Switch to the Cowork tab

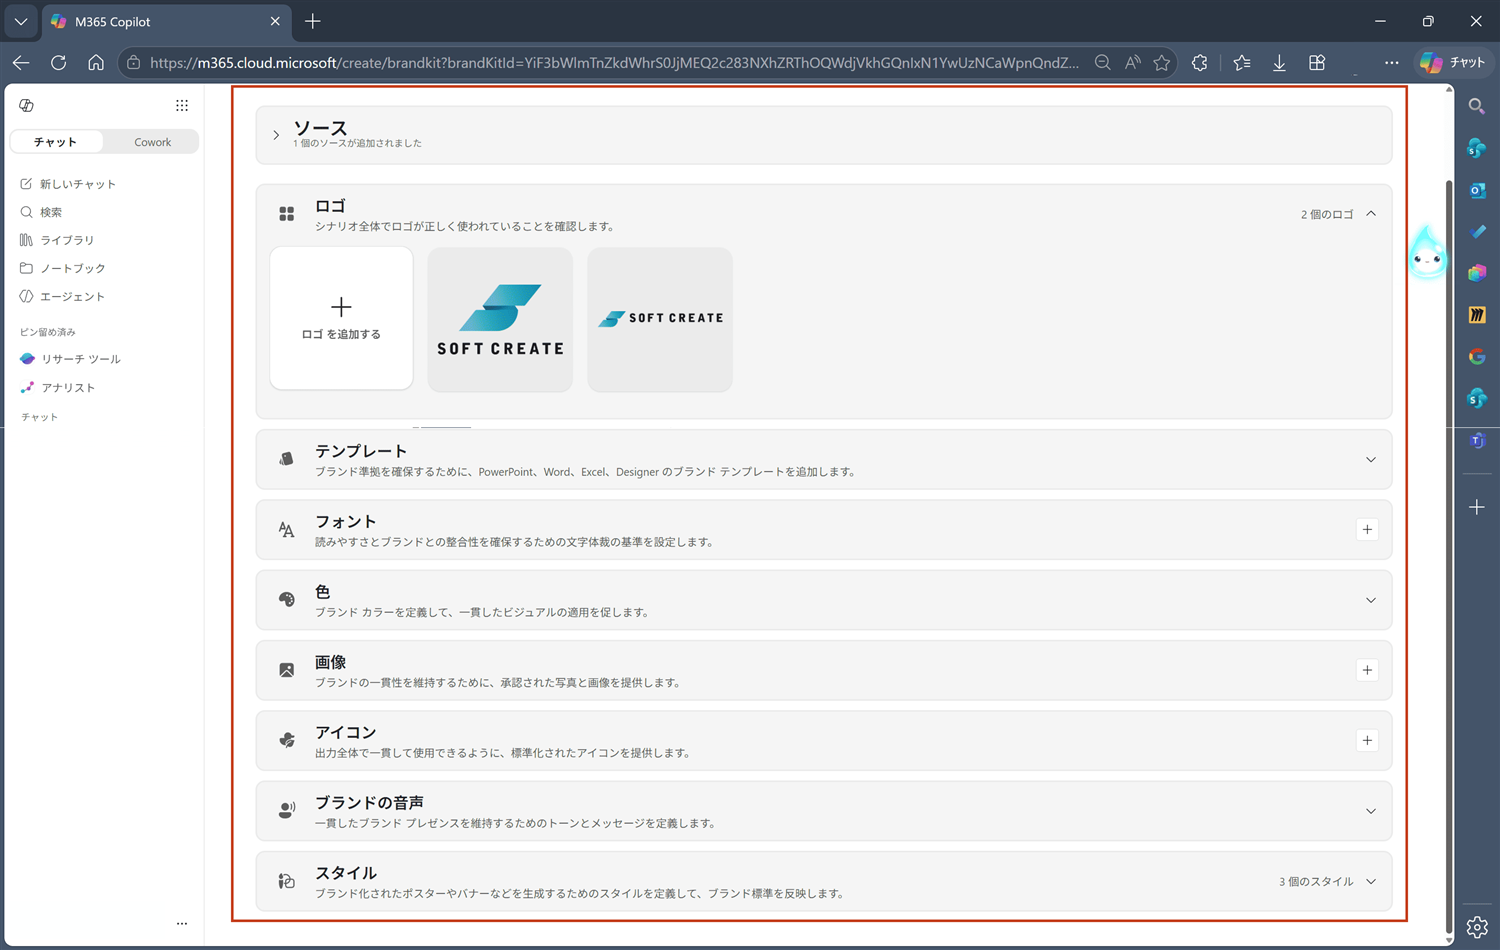click(152, 142)
